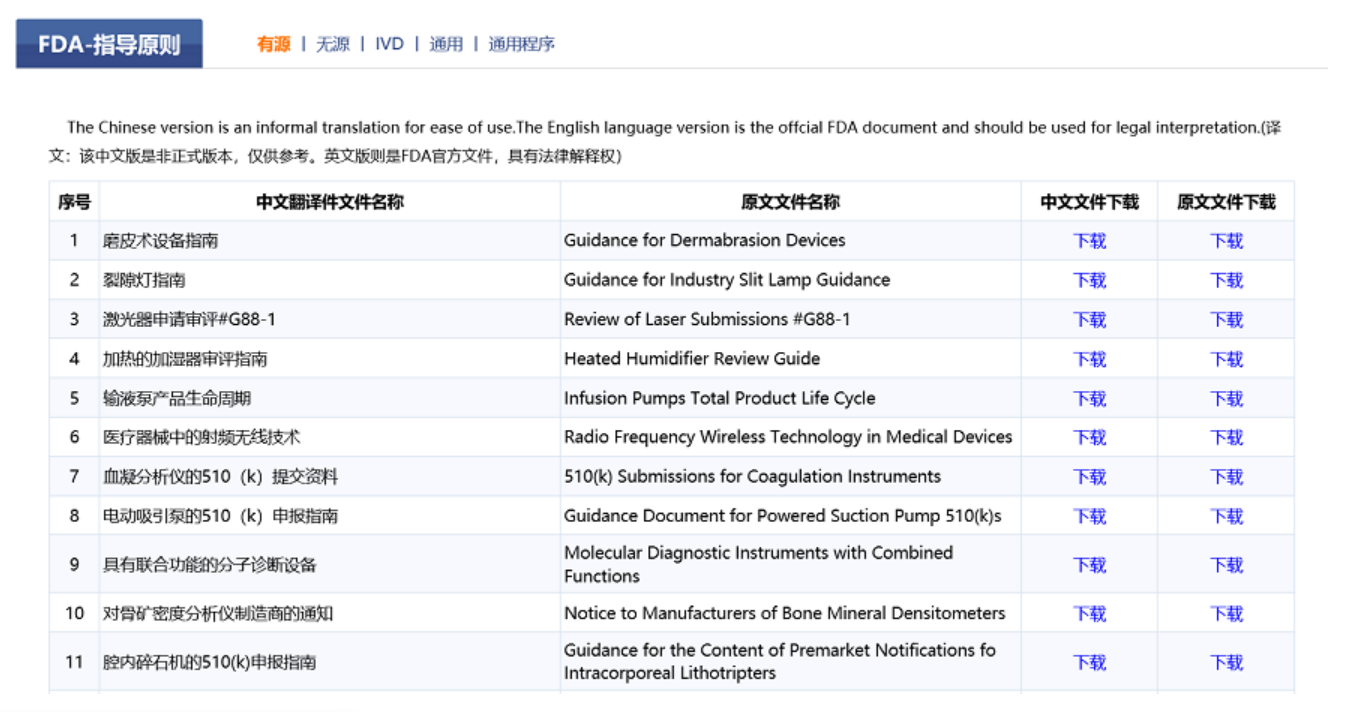Download original Coagulation Instruments 510(k) file
The width and height of the screenshot is (1355, 712).
pos(1226,477)
